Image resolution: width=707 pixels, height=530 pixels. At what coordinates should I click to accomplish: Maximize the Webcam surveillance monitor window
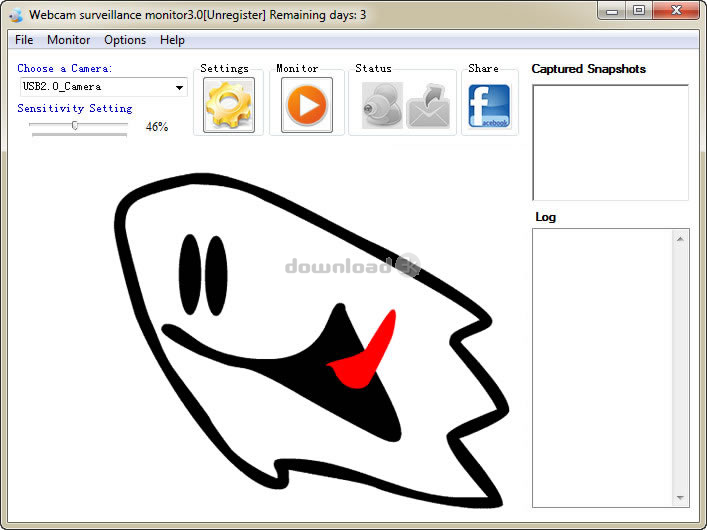point(639,11)
